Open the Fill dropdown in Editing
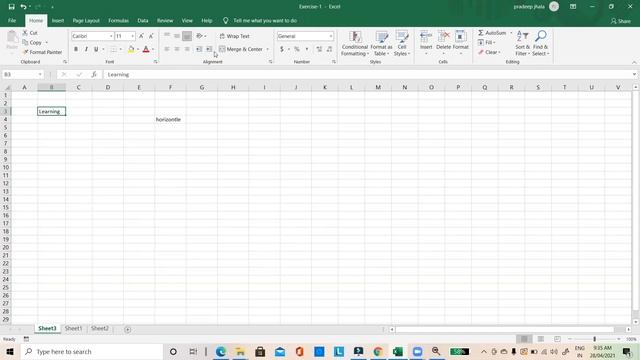Screen dimensions: 640x360 click(487, 42)
